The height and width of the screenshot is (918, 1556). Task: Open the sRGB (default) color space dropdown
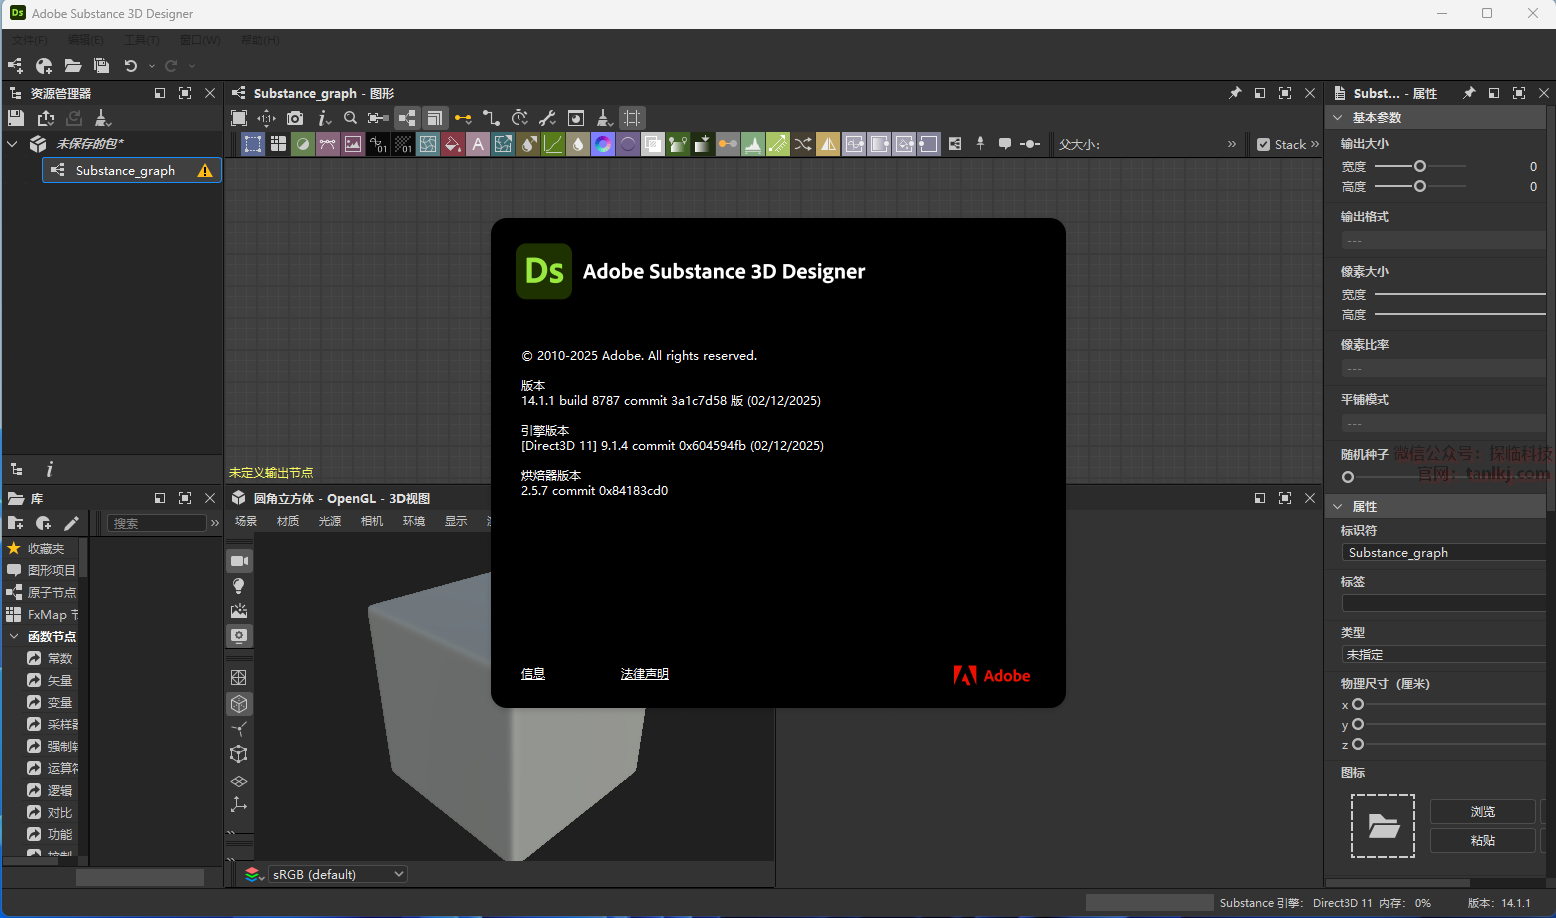[x=338, y=874]
